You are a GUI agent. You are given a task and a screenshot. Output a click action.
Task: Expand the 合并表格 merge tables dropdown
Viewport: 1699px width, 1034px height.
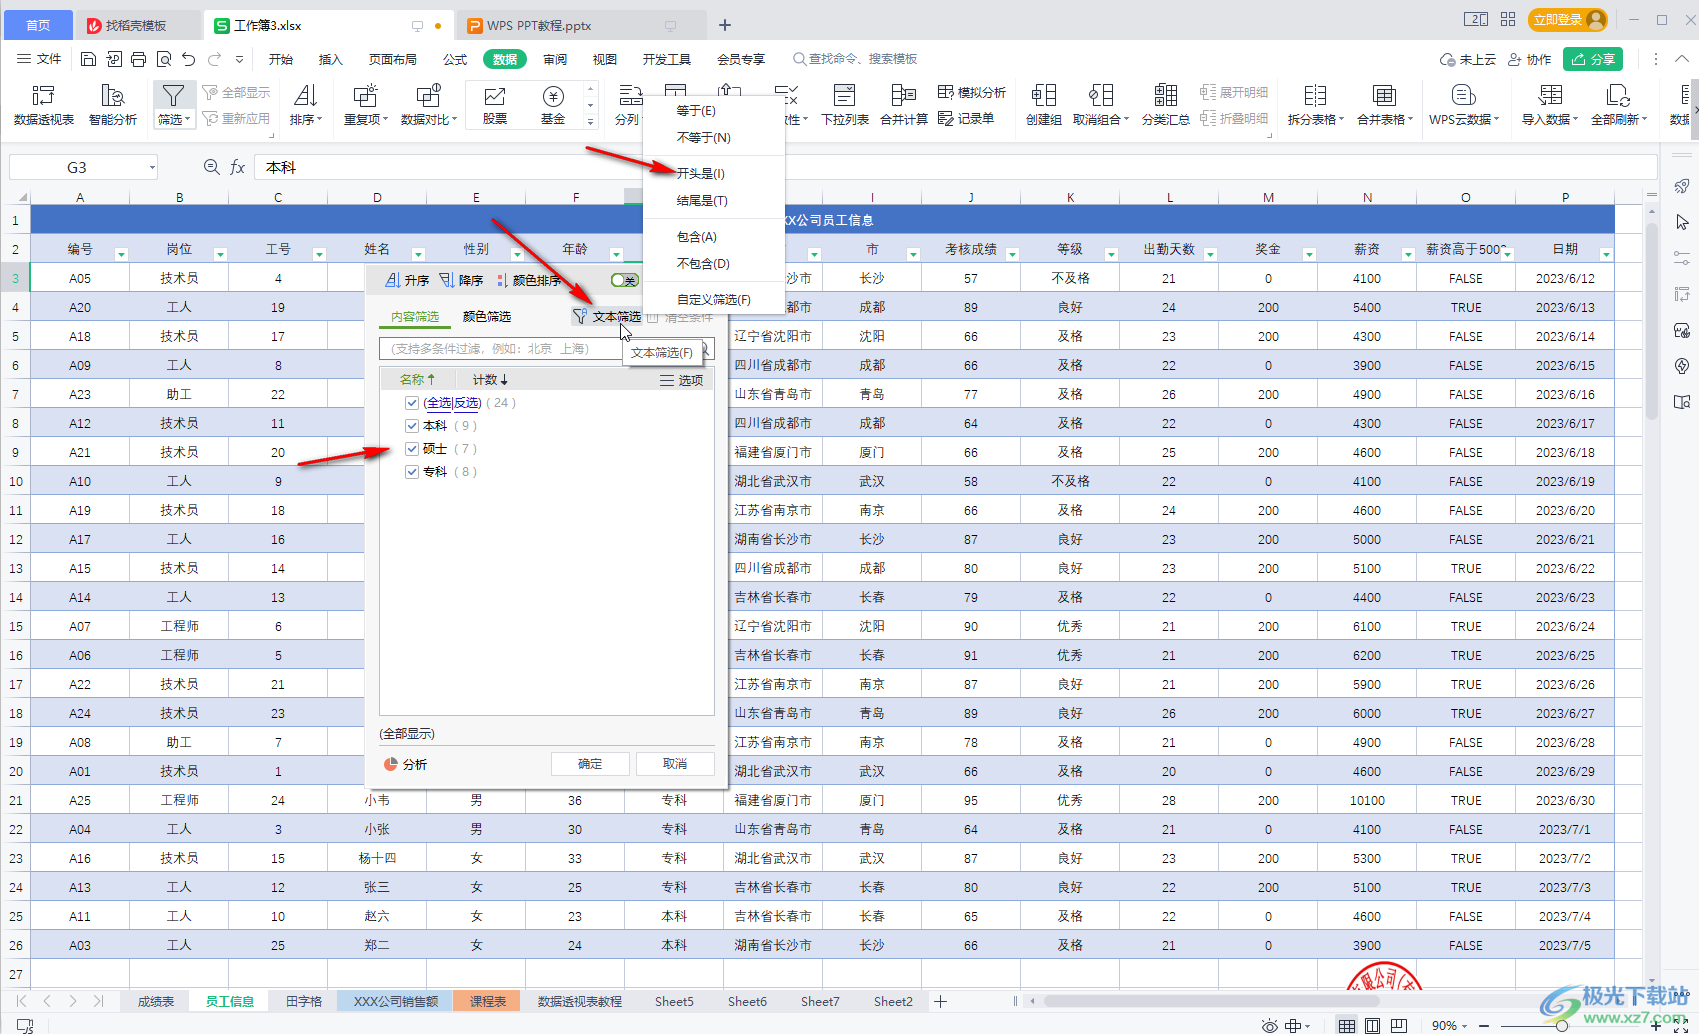coord(1410,119)
